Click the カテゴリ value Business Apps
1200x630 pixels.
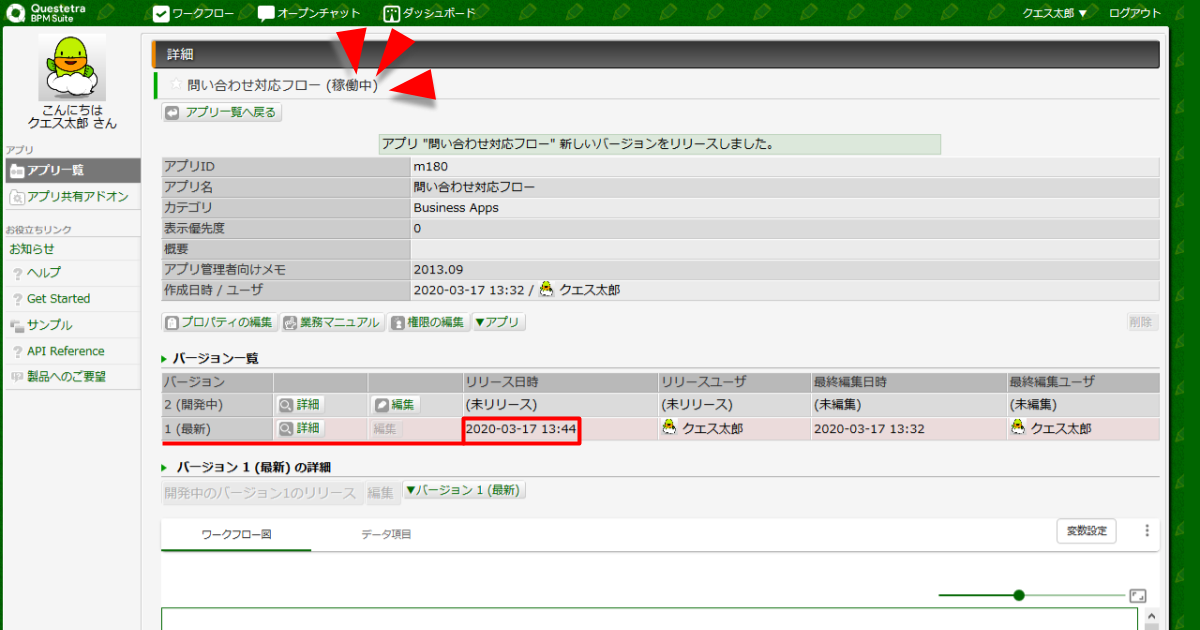click(456, 208)
